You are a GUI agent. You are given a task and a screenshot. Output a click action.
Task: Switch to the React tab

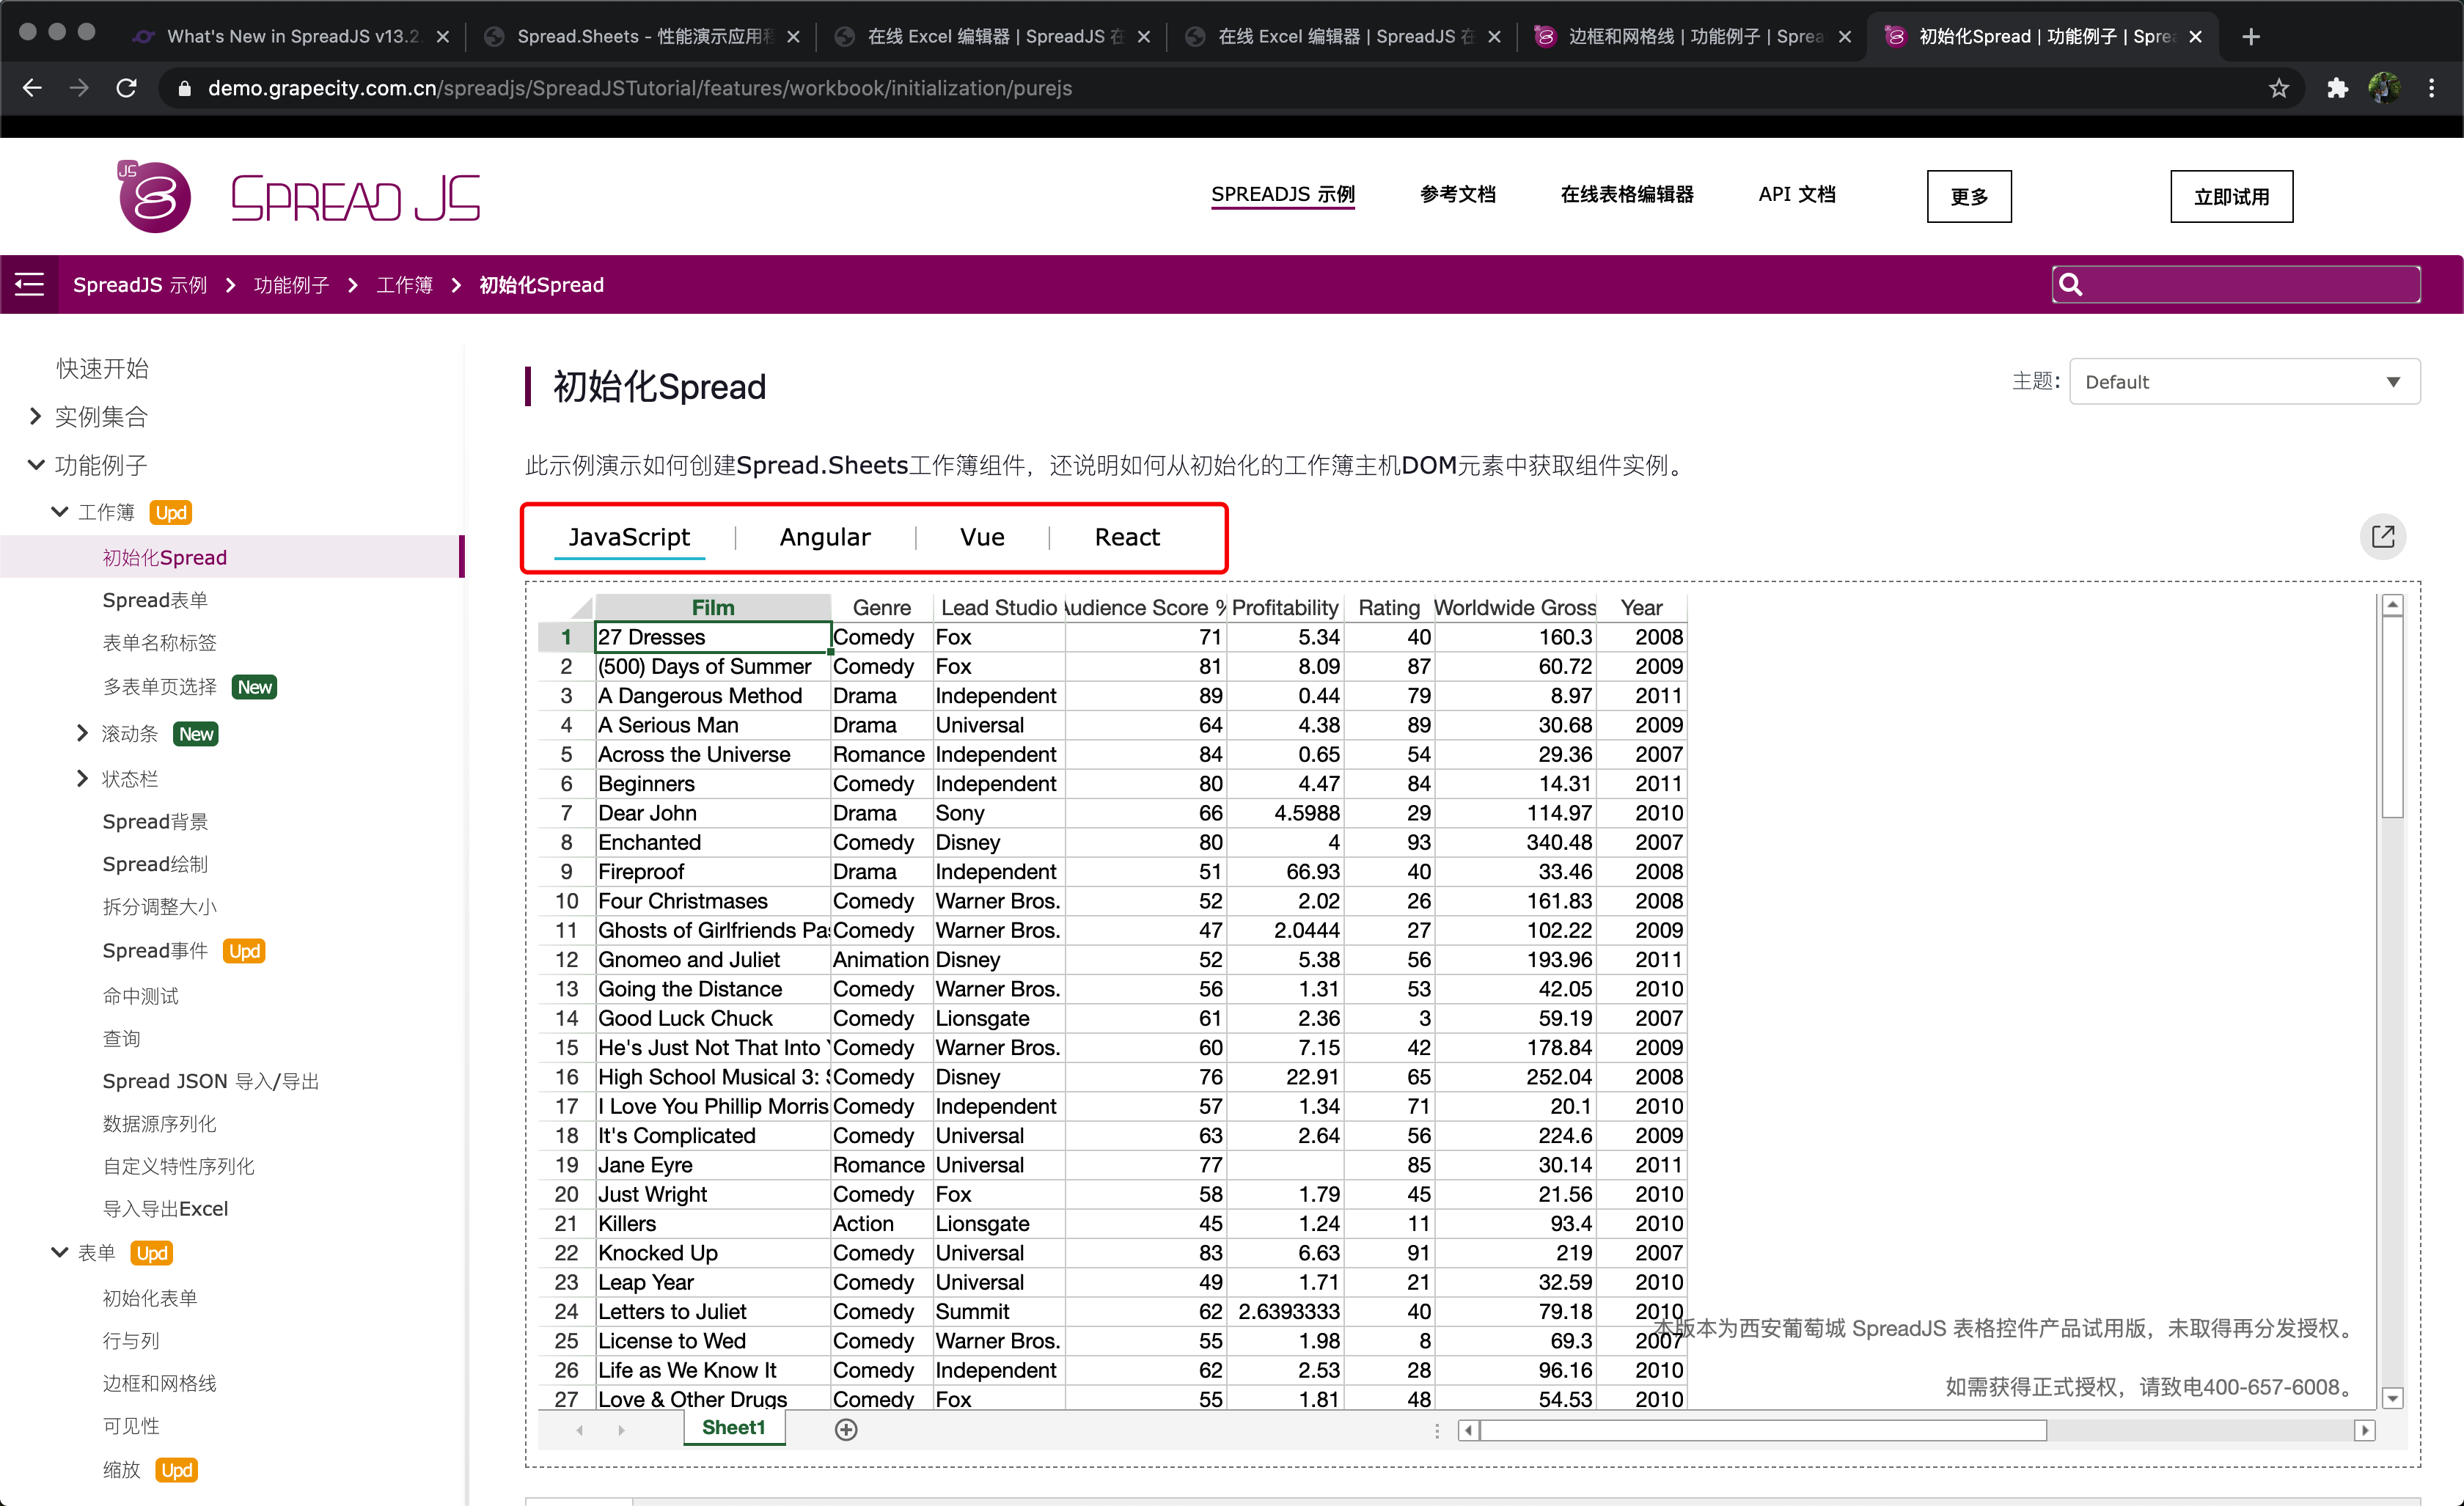(x=1127, y=537)
